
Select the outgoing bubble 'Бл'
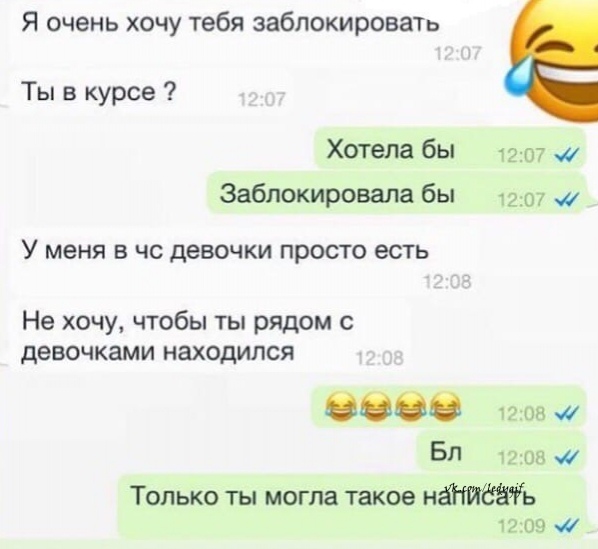point(501,451)
